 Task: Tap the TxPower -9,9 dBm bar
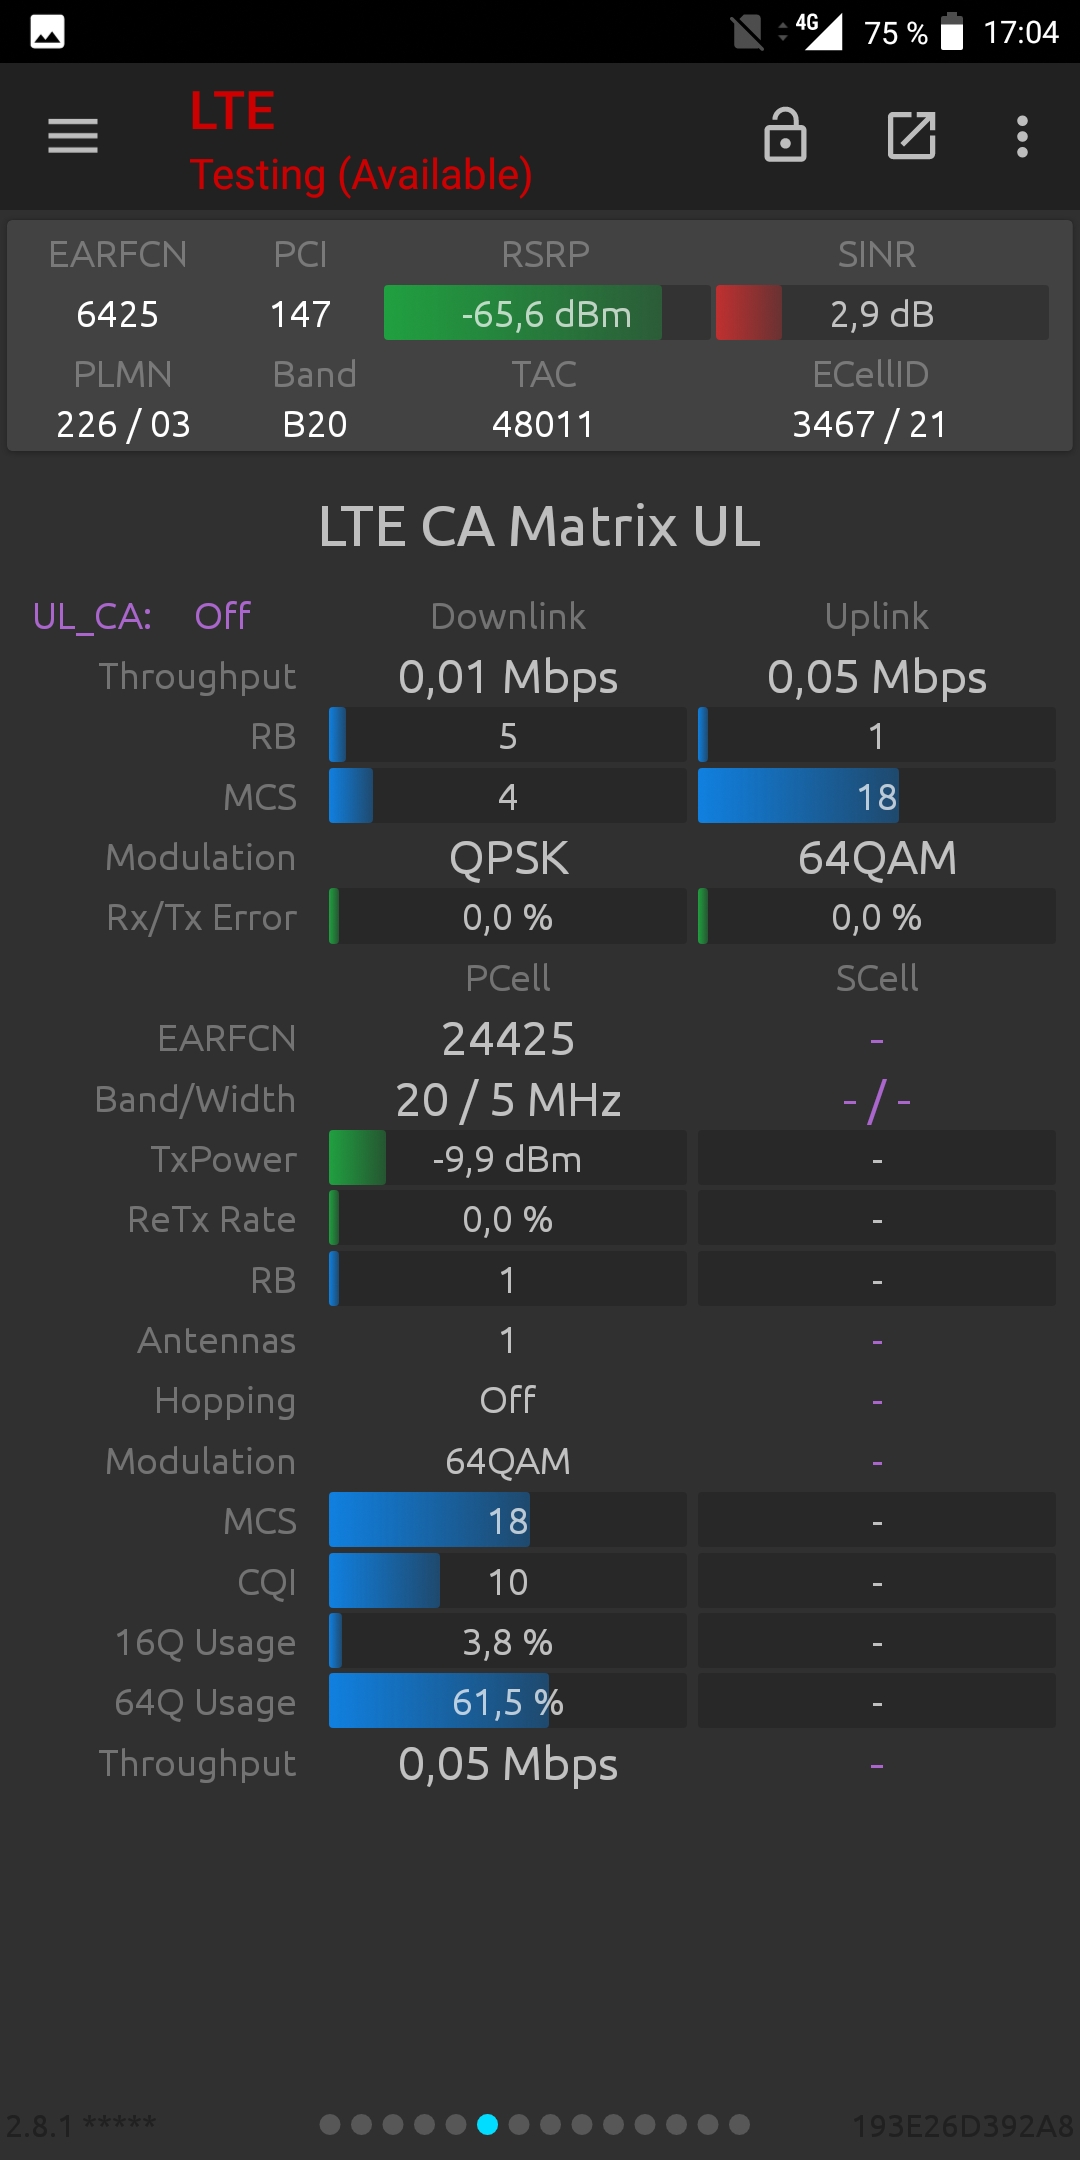507,1158
